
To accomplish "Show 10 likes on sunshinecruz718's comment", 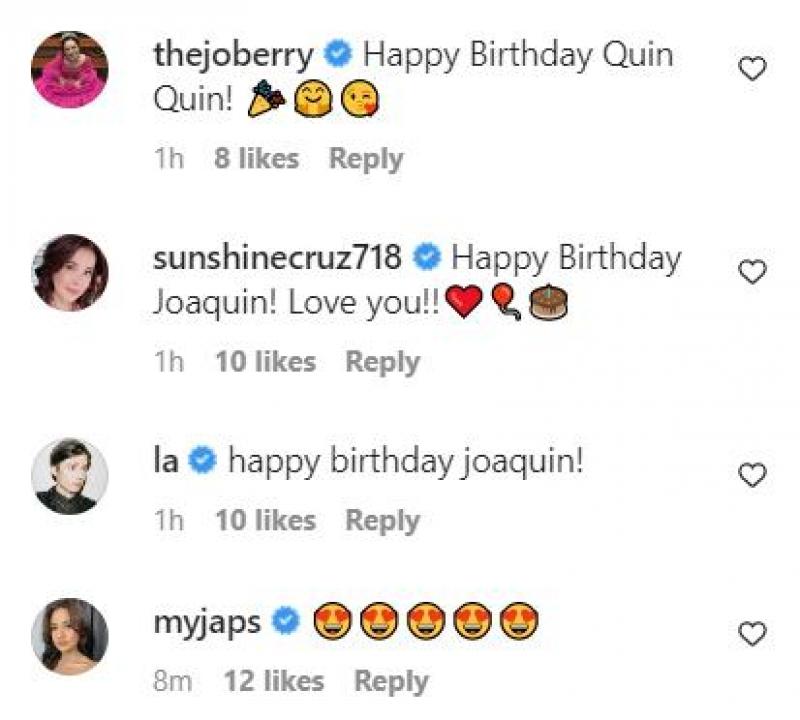I will pos(265,362).
